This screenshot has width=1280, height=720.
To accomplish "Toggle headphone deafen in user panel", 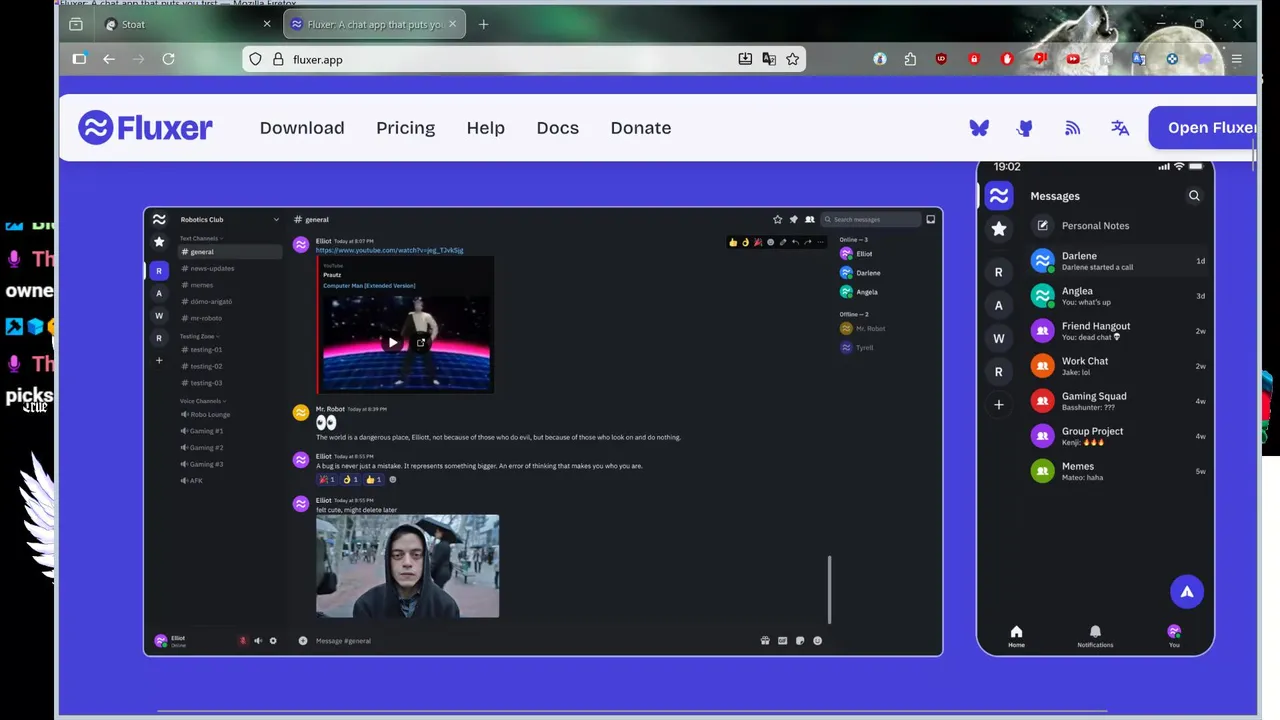I will (258, 641).
